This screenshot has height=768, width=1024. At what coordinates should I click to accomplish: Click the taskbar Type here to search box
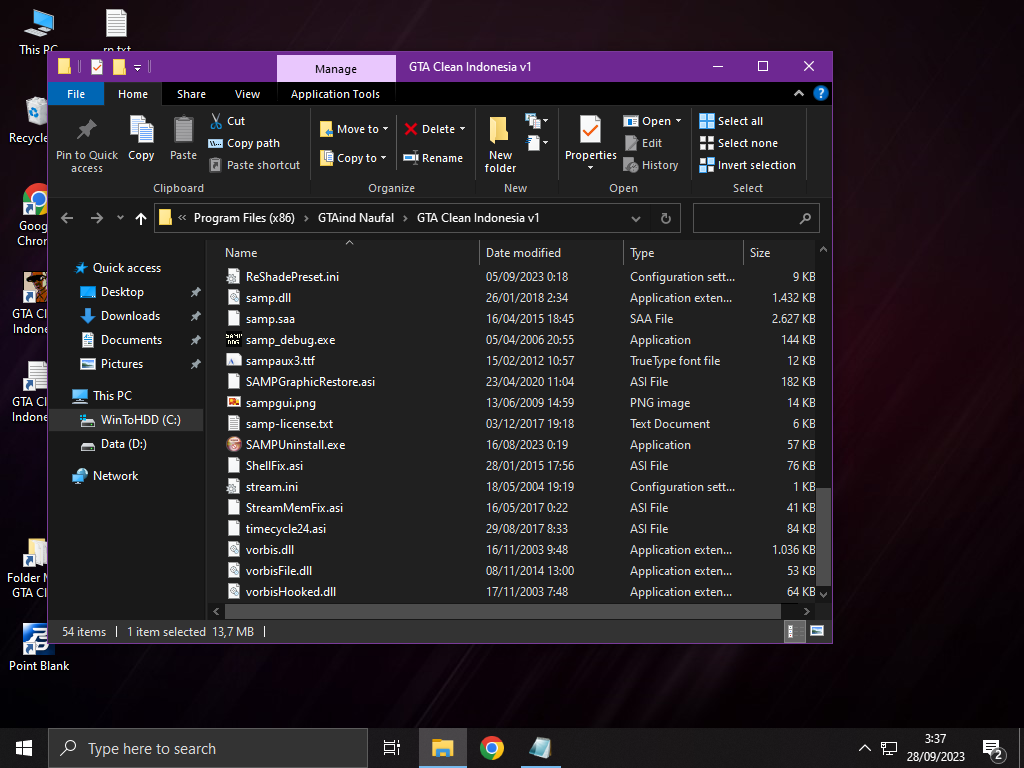point(208,748)
